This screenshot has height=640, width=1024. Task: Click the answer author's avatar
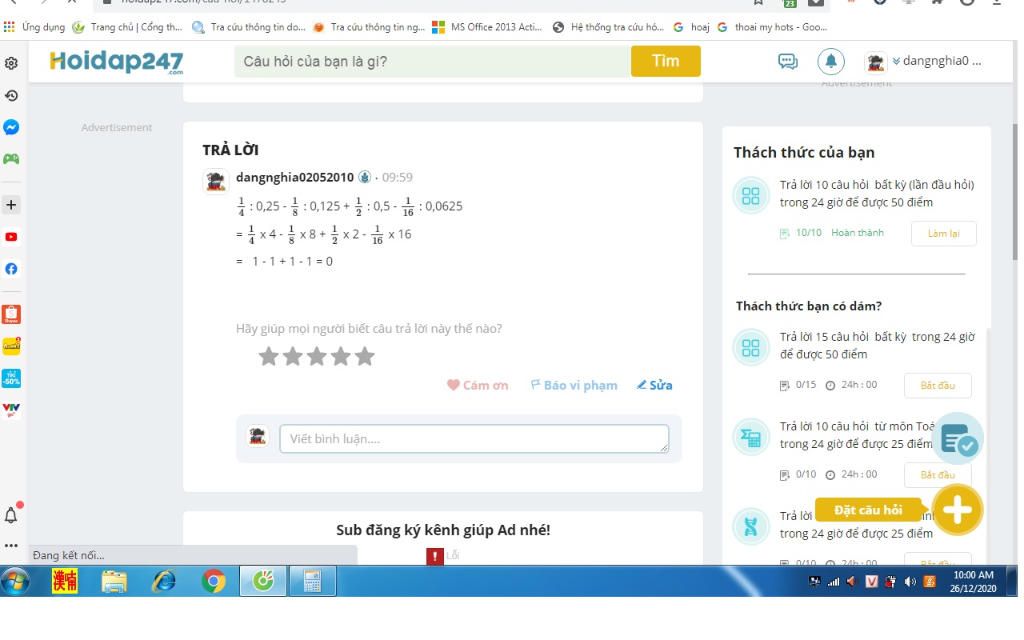click(216, 181)
